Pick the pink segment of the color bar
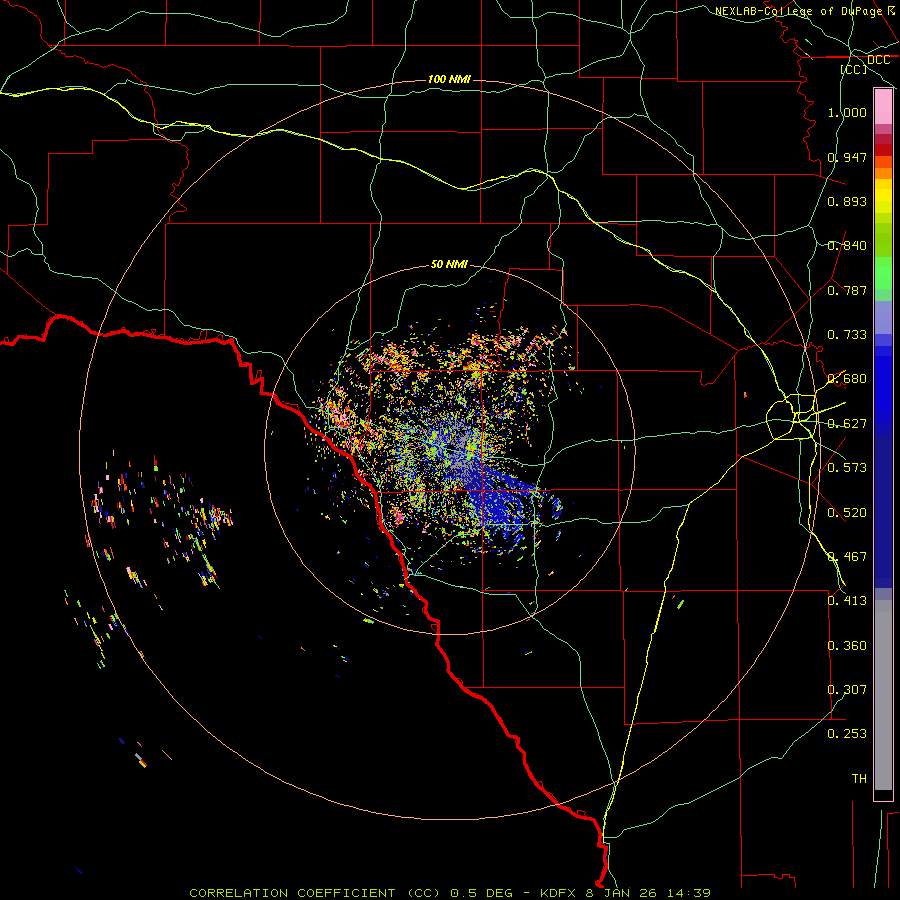Screen dimensions: 900x900 click(883, 107)
